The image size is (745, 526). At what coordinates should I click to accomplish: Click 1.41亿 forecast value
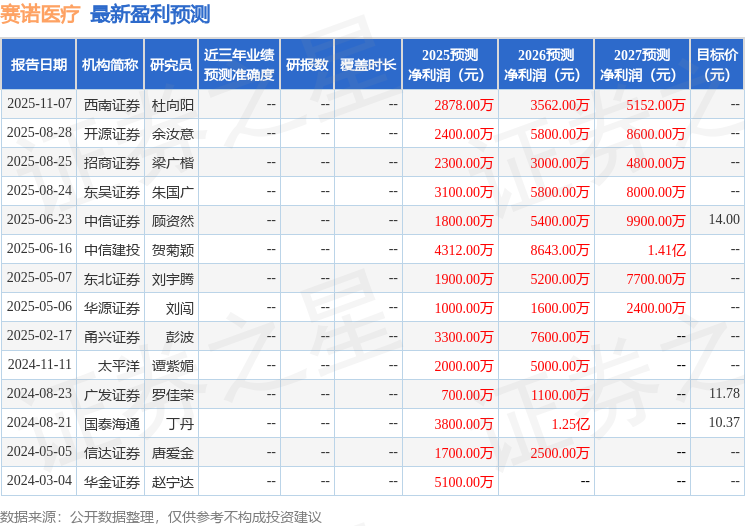pos(667,250)
